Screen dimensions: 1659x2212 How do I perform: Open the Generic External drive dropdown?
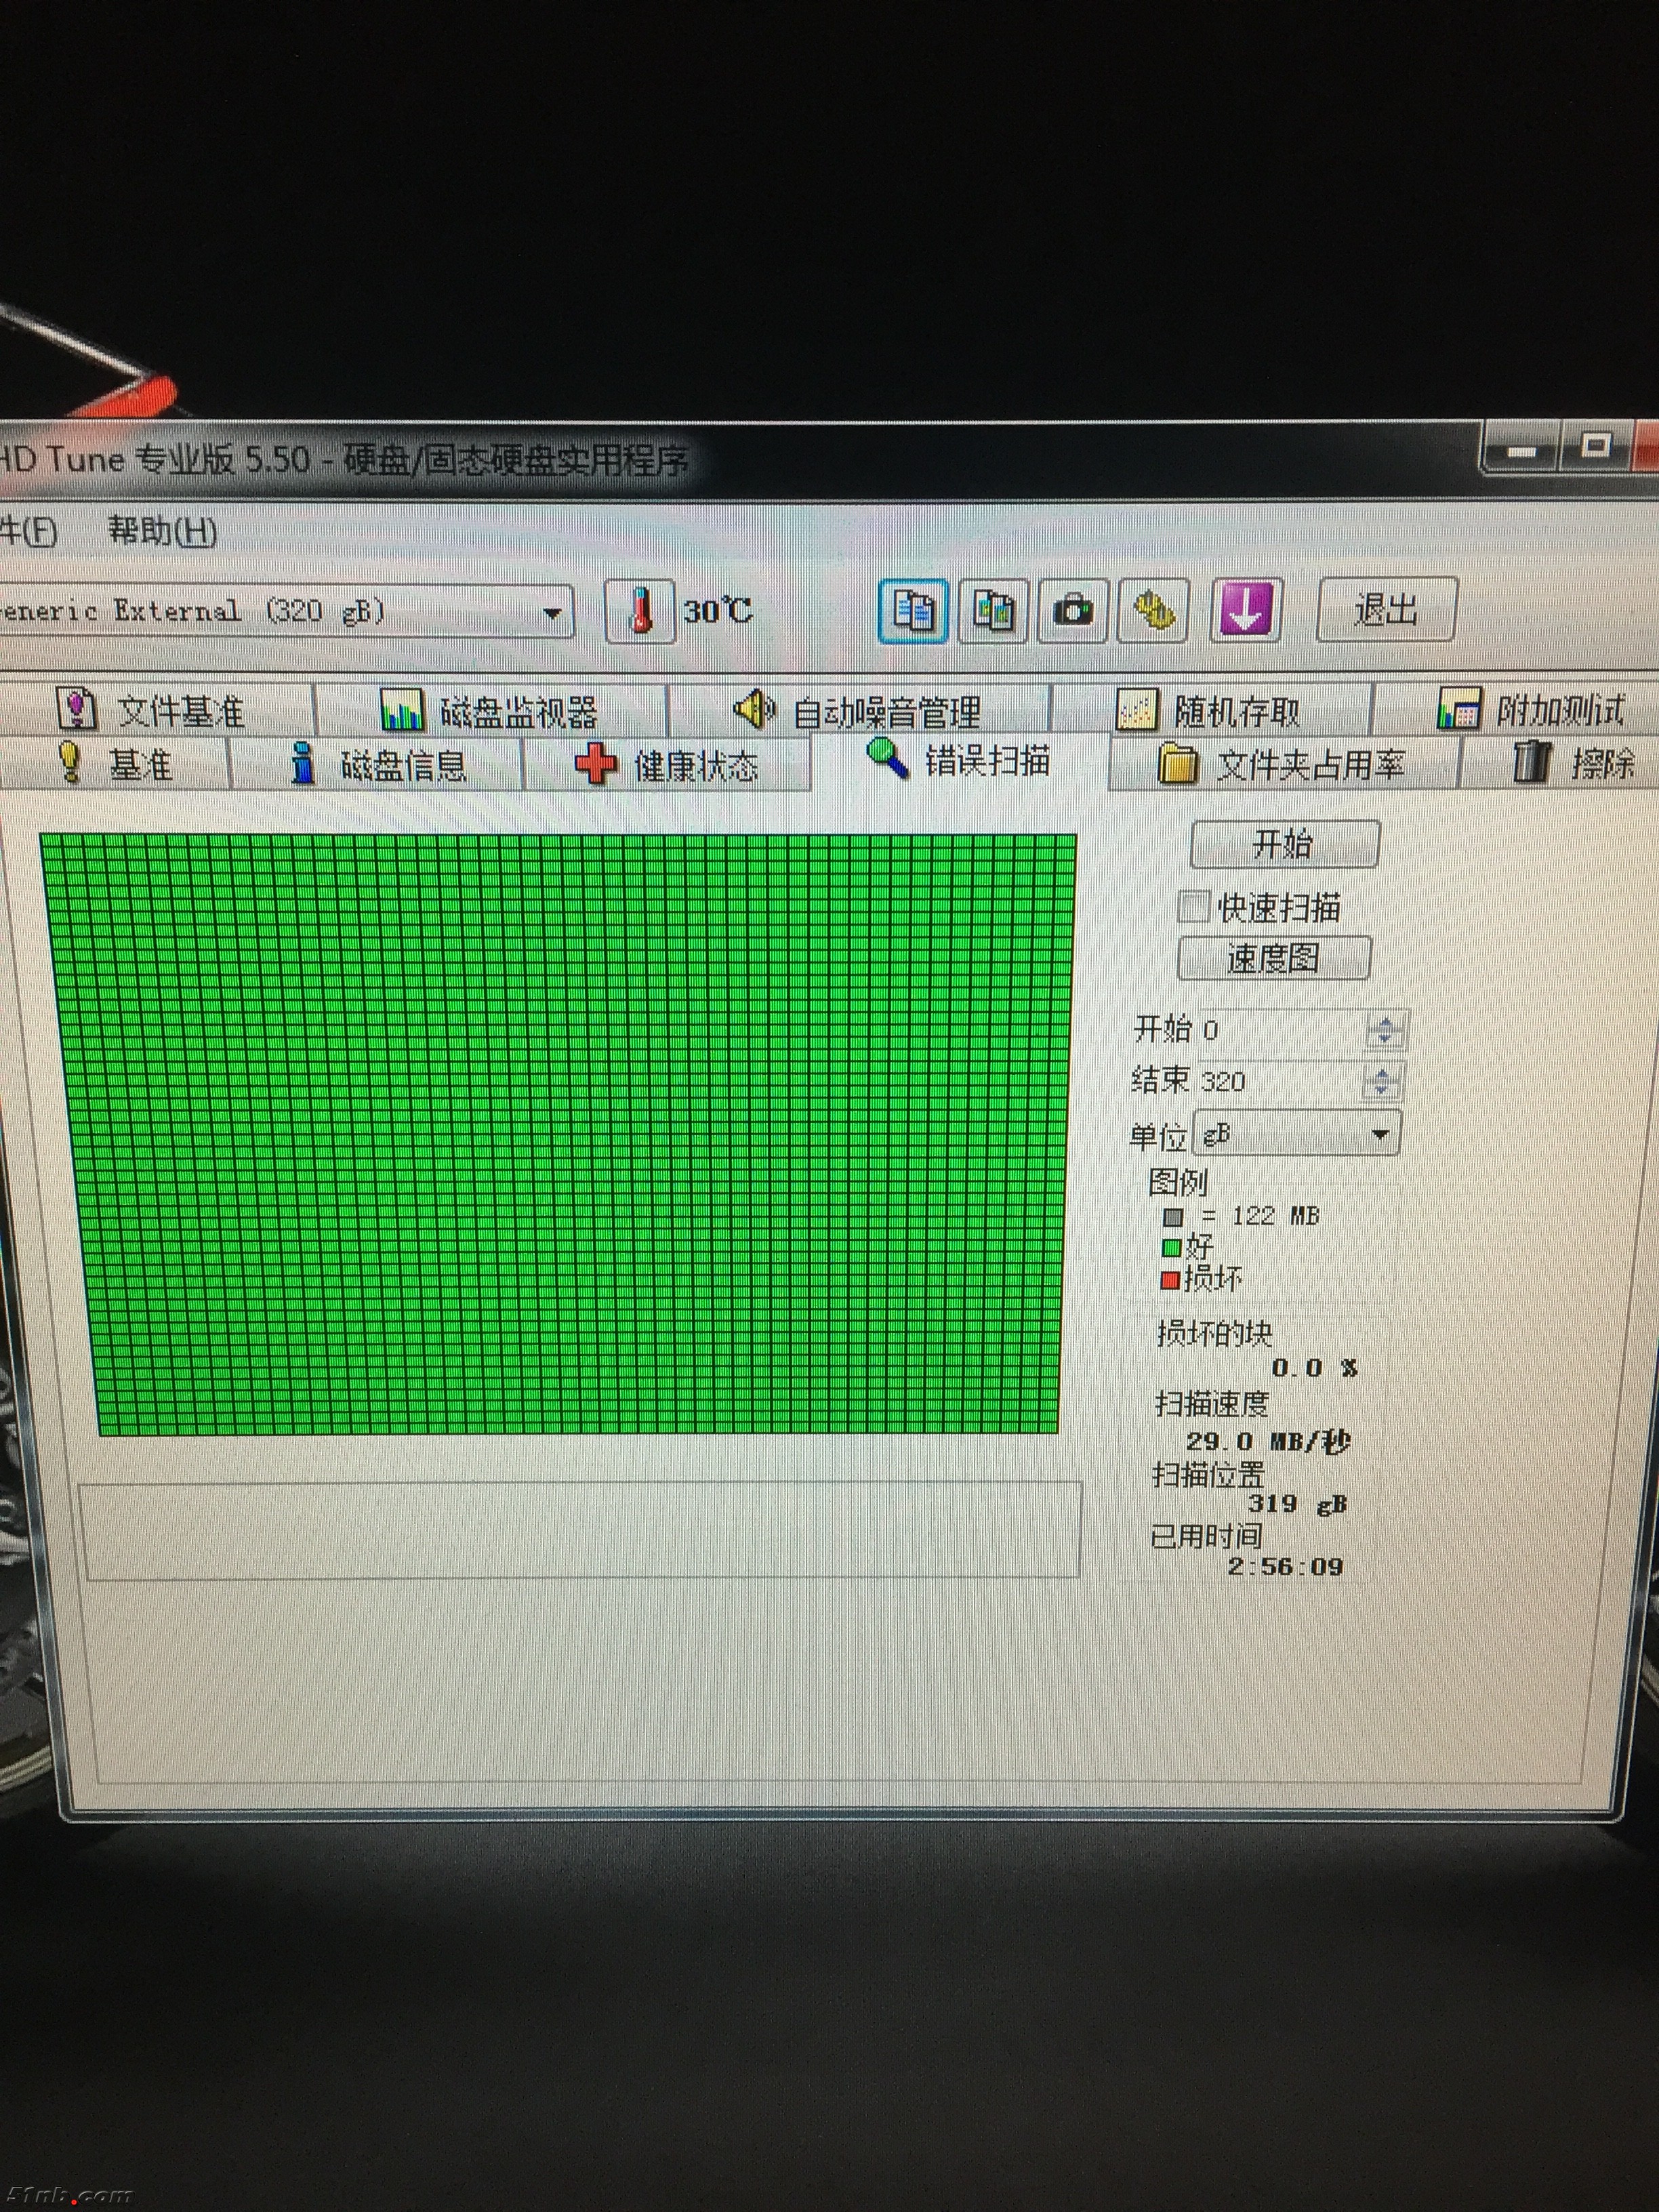point(551,612)
